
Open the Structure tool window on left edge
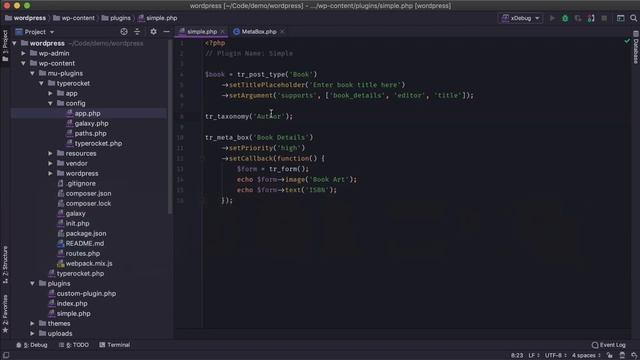5,264
